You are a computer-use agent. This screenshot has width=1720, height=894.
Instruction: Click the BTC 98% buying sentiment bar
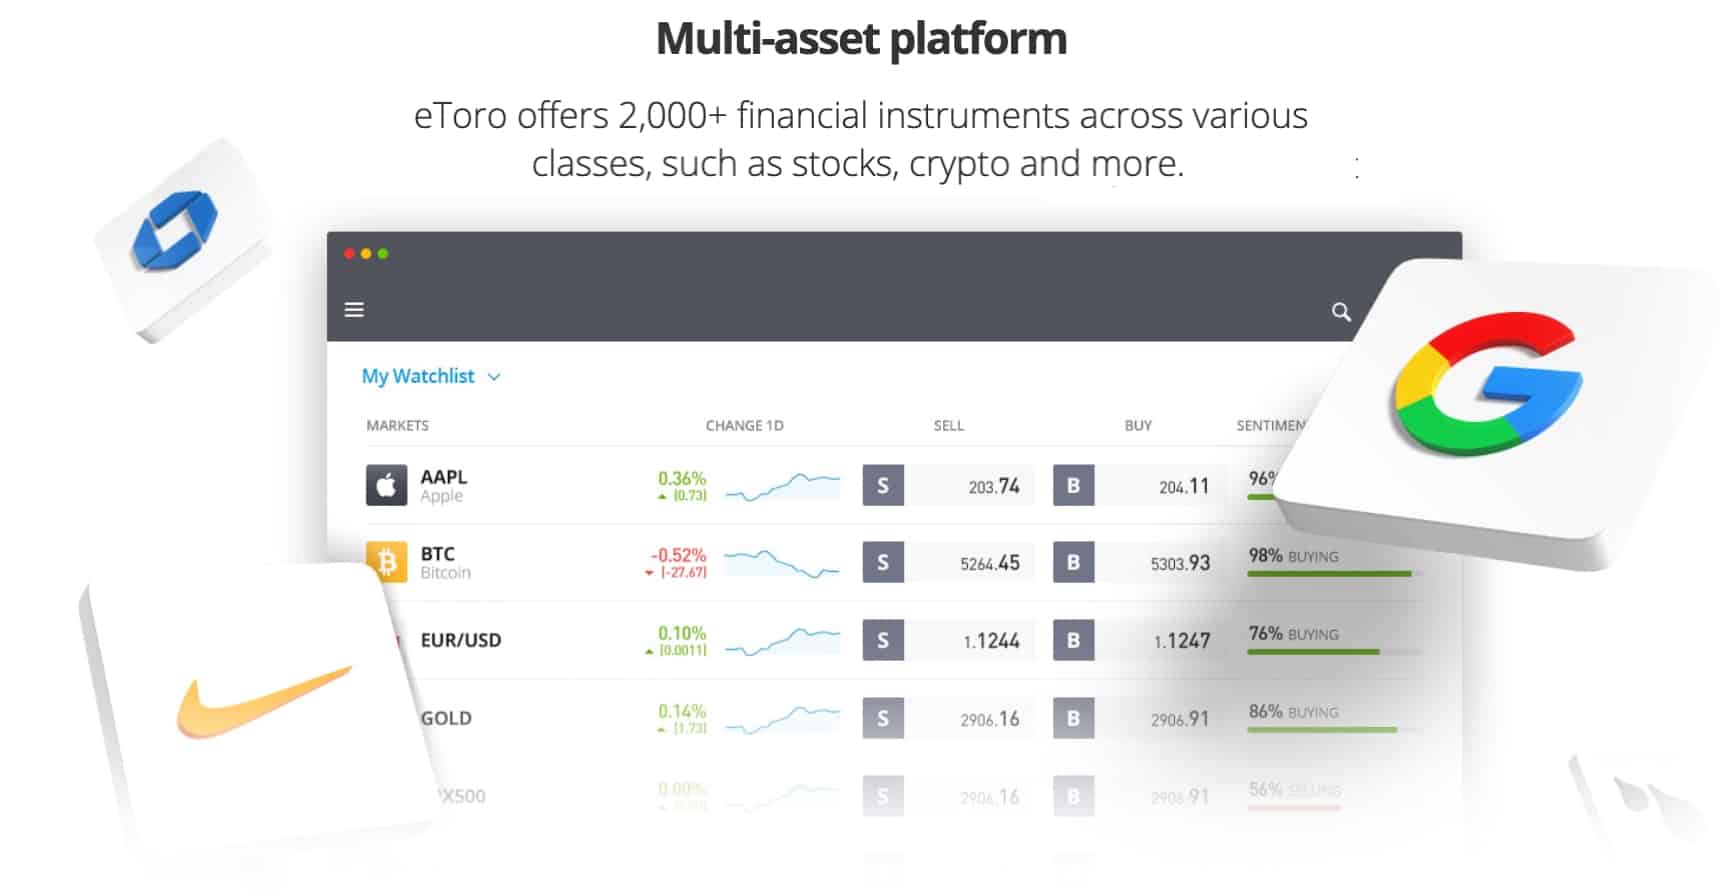[x=1330, y=574]
